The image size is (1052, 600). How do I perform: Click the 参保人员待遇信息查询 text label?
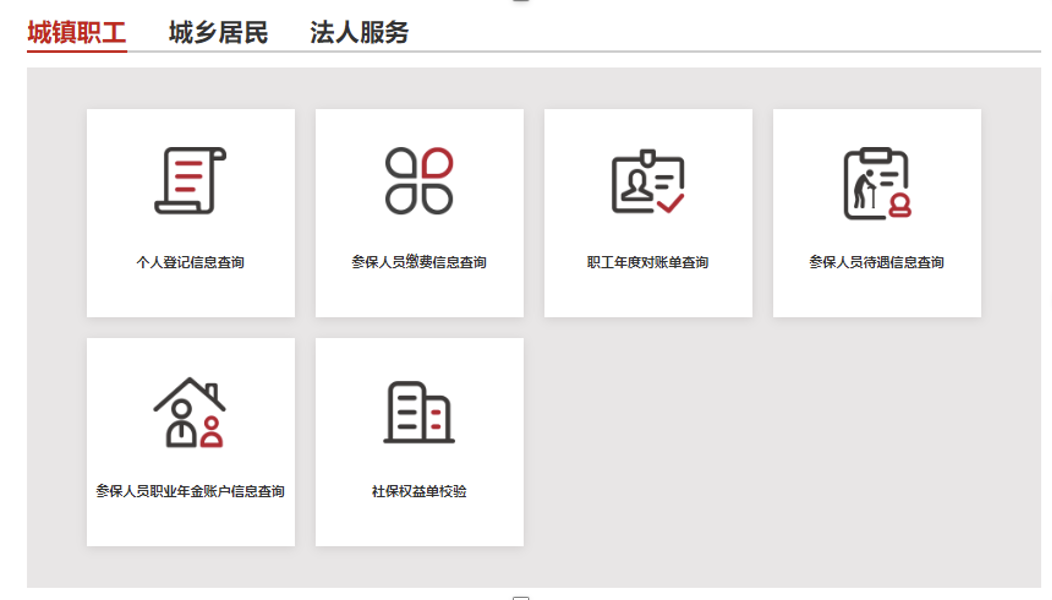point(877,262)
